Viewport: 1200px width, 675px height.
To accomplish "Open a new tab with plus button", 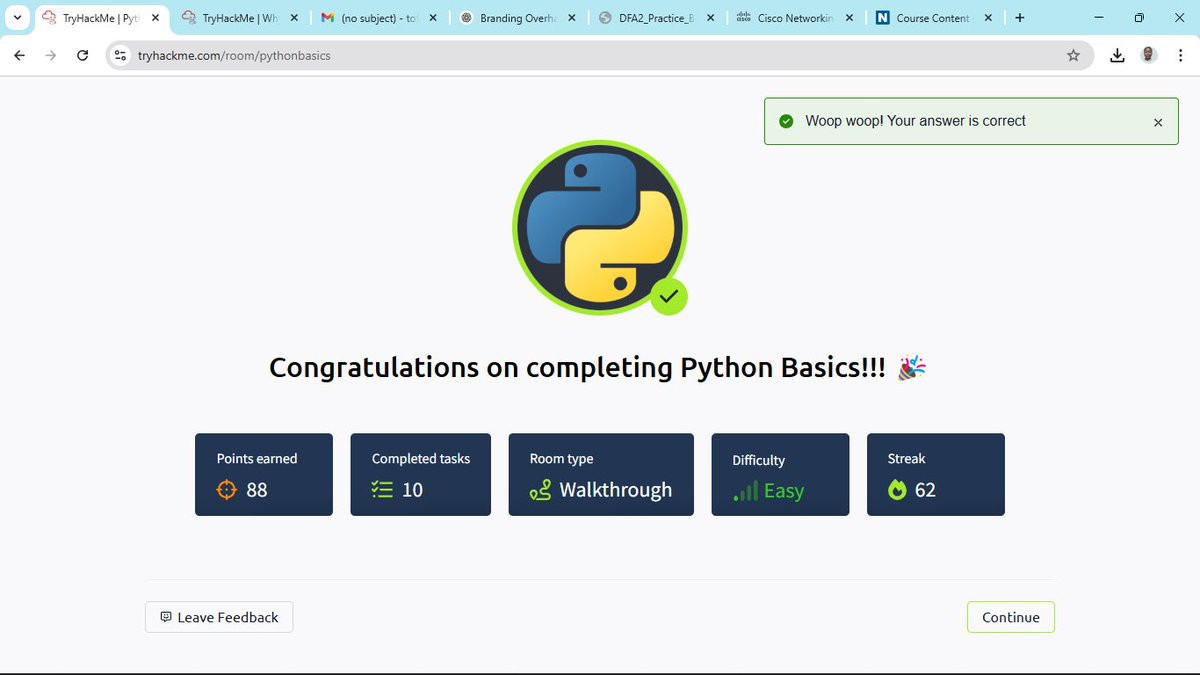I will tap(1020, 18).
